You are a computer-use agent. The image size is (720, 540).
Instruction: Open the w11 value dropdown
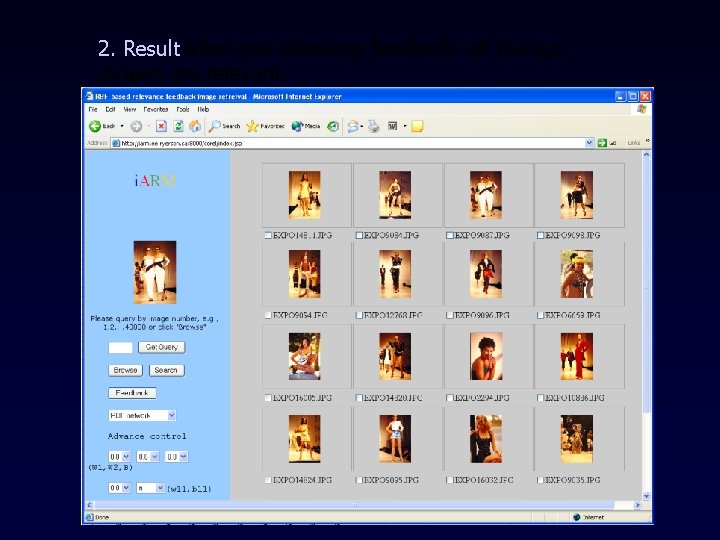point(119,488)
